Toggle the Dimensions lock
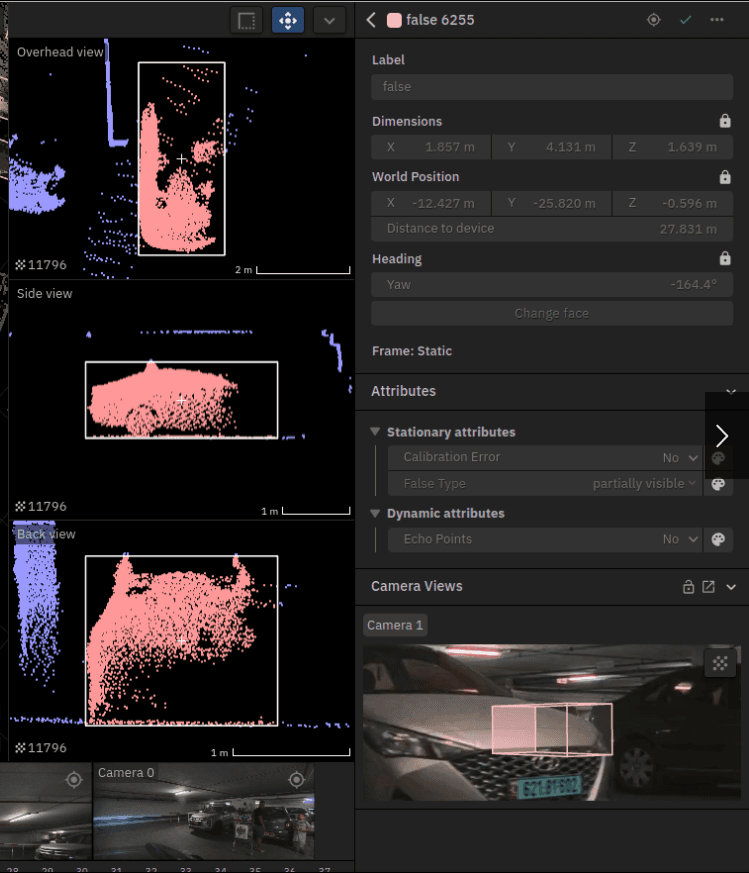 [x=724, y=121]
